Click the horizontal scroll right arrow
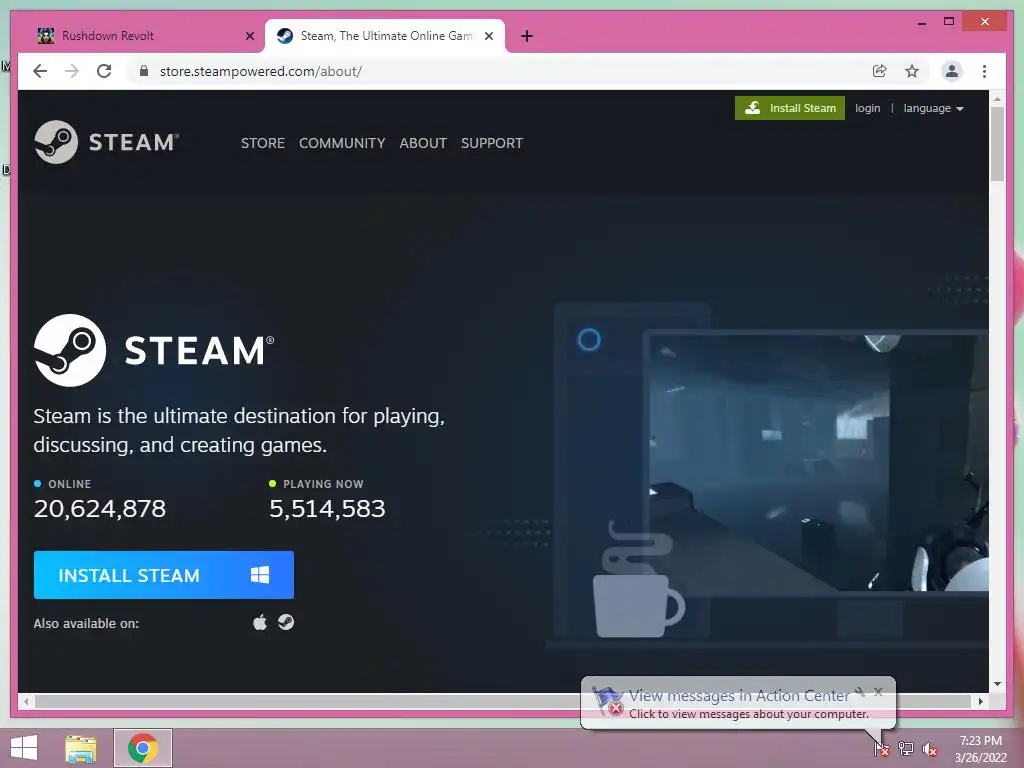Viewport: 1024px width, 768px height. pyautogui.click(x=980, y=701)
